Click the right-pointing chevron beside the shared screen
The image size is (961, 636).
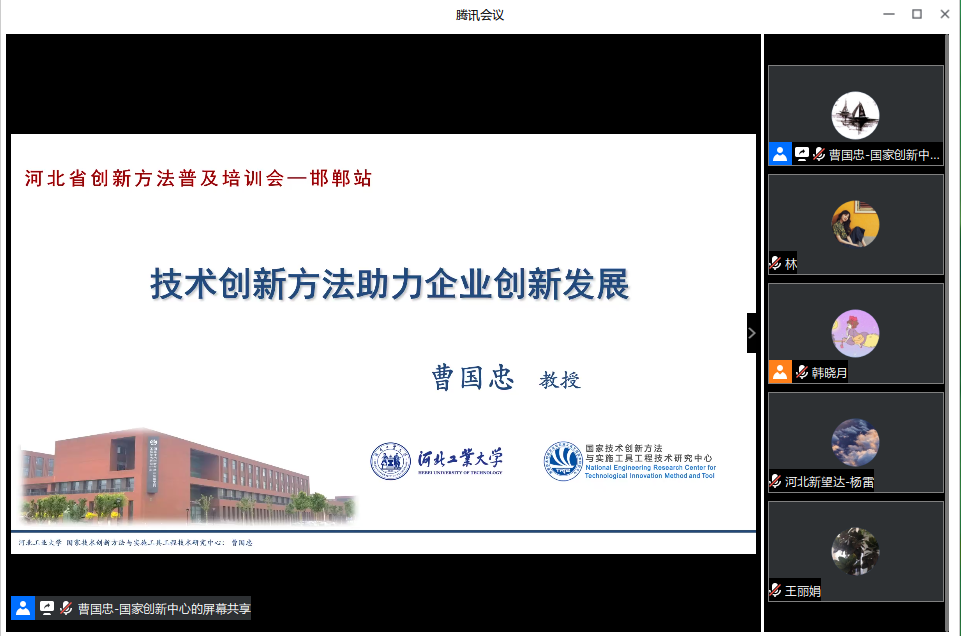[x=752, y=332]
